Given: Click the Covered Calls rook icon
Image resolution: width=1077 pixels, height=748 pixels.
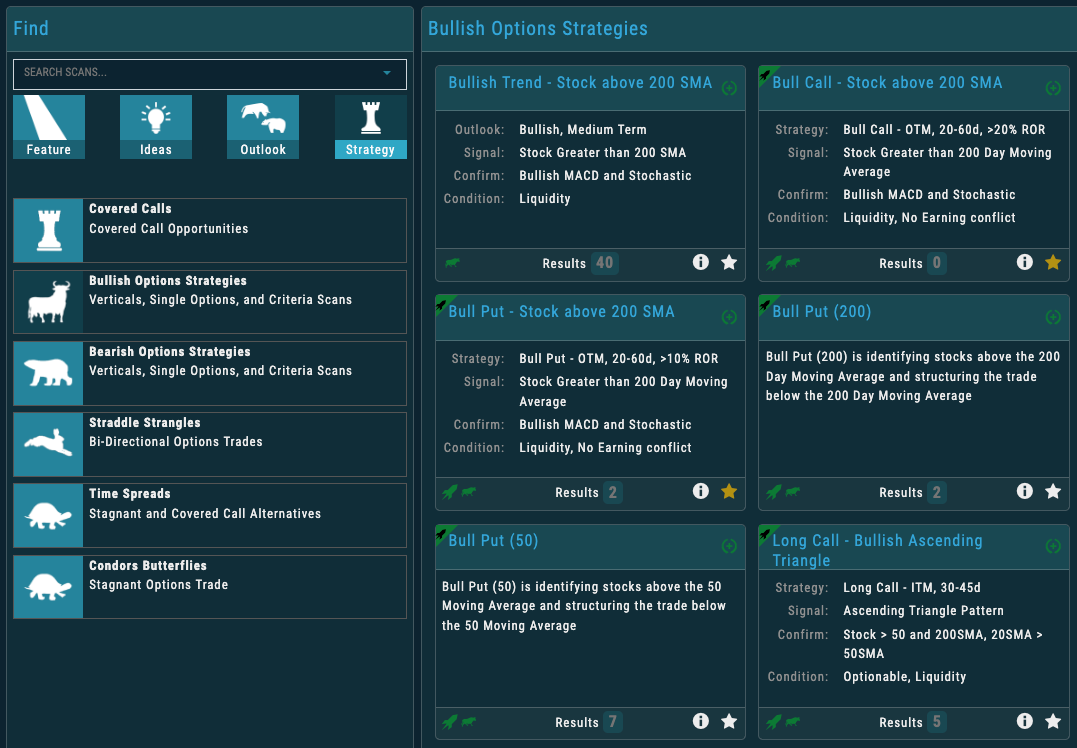Looking at the screenshot, I should click(49, 230).
